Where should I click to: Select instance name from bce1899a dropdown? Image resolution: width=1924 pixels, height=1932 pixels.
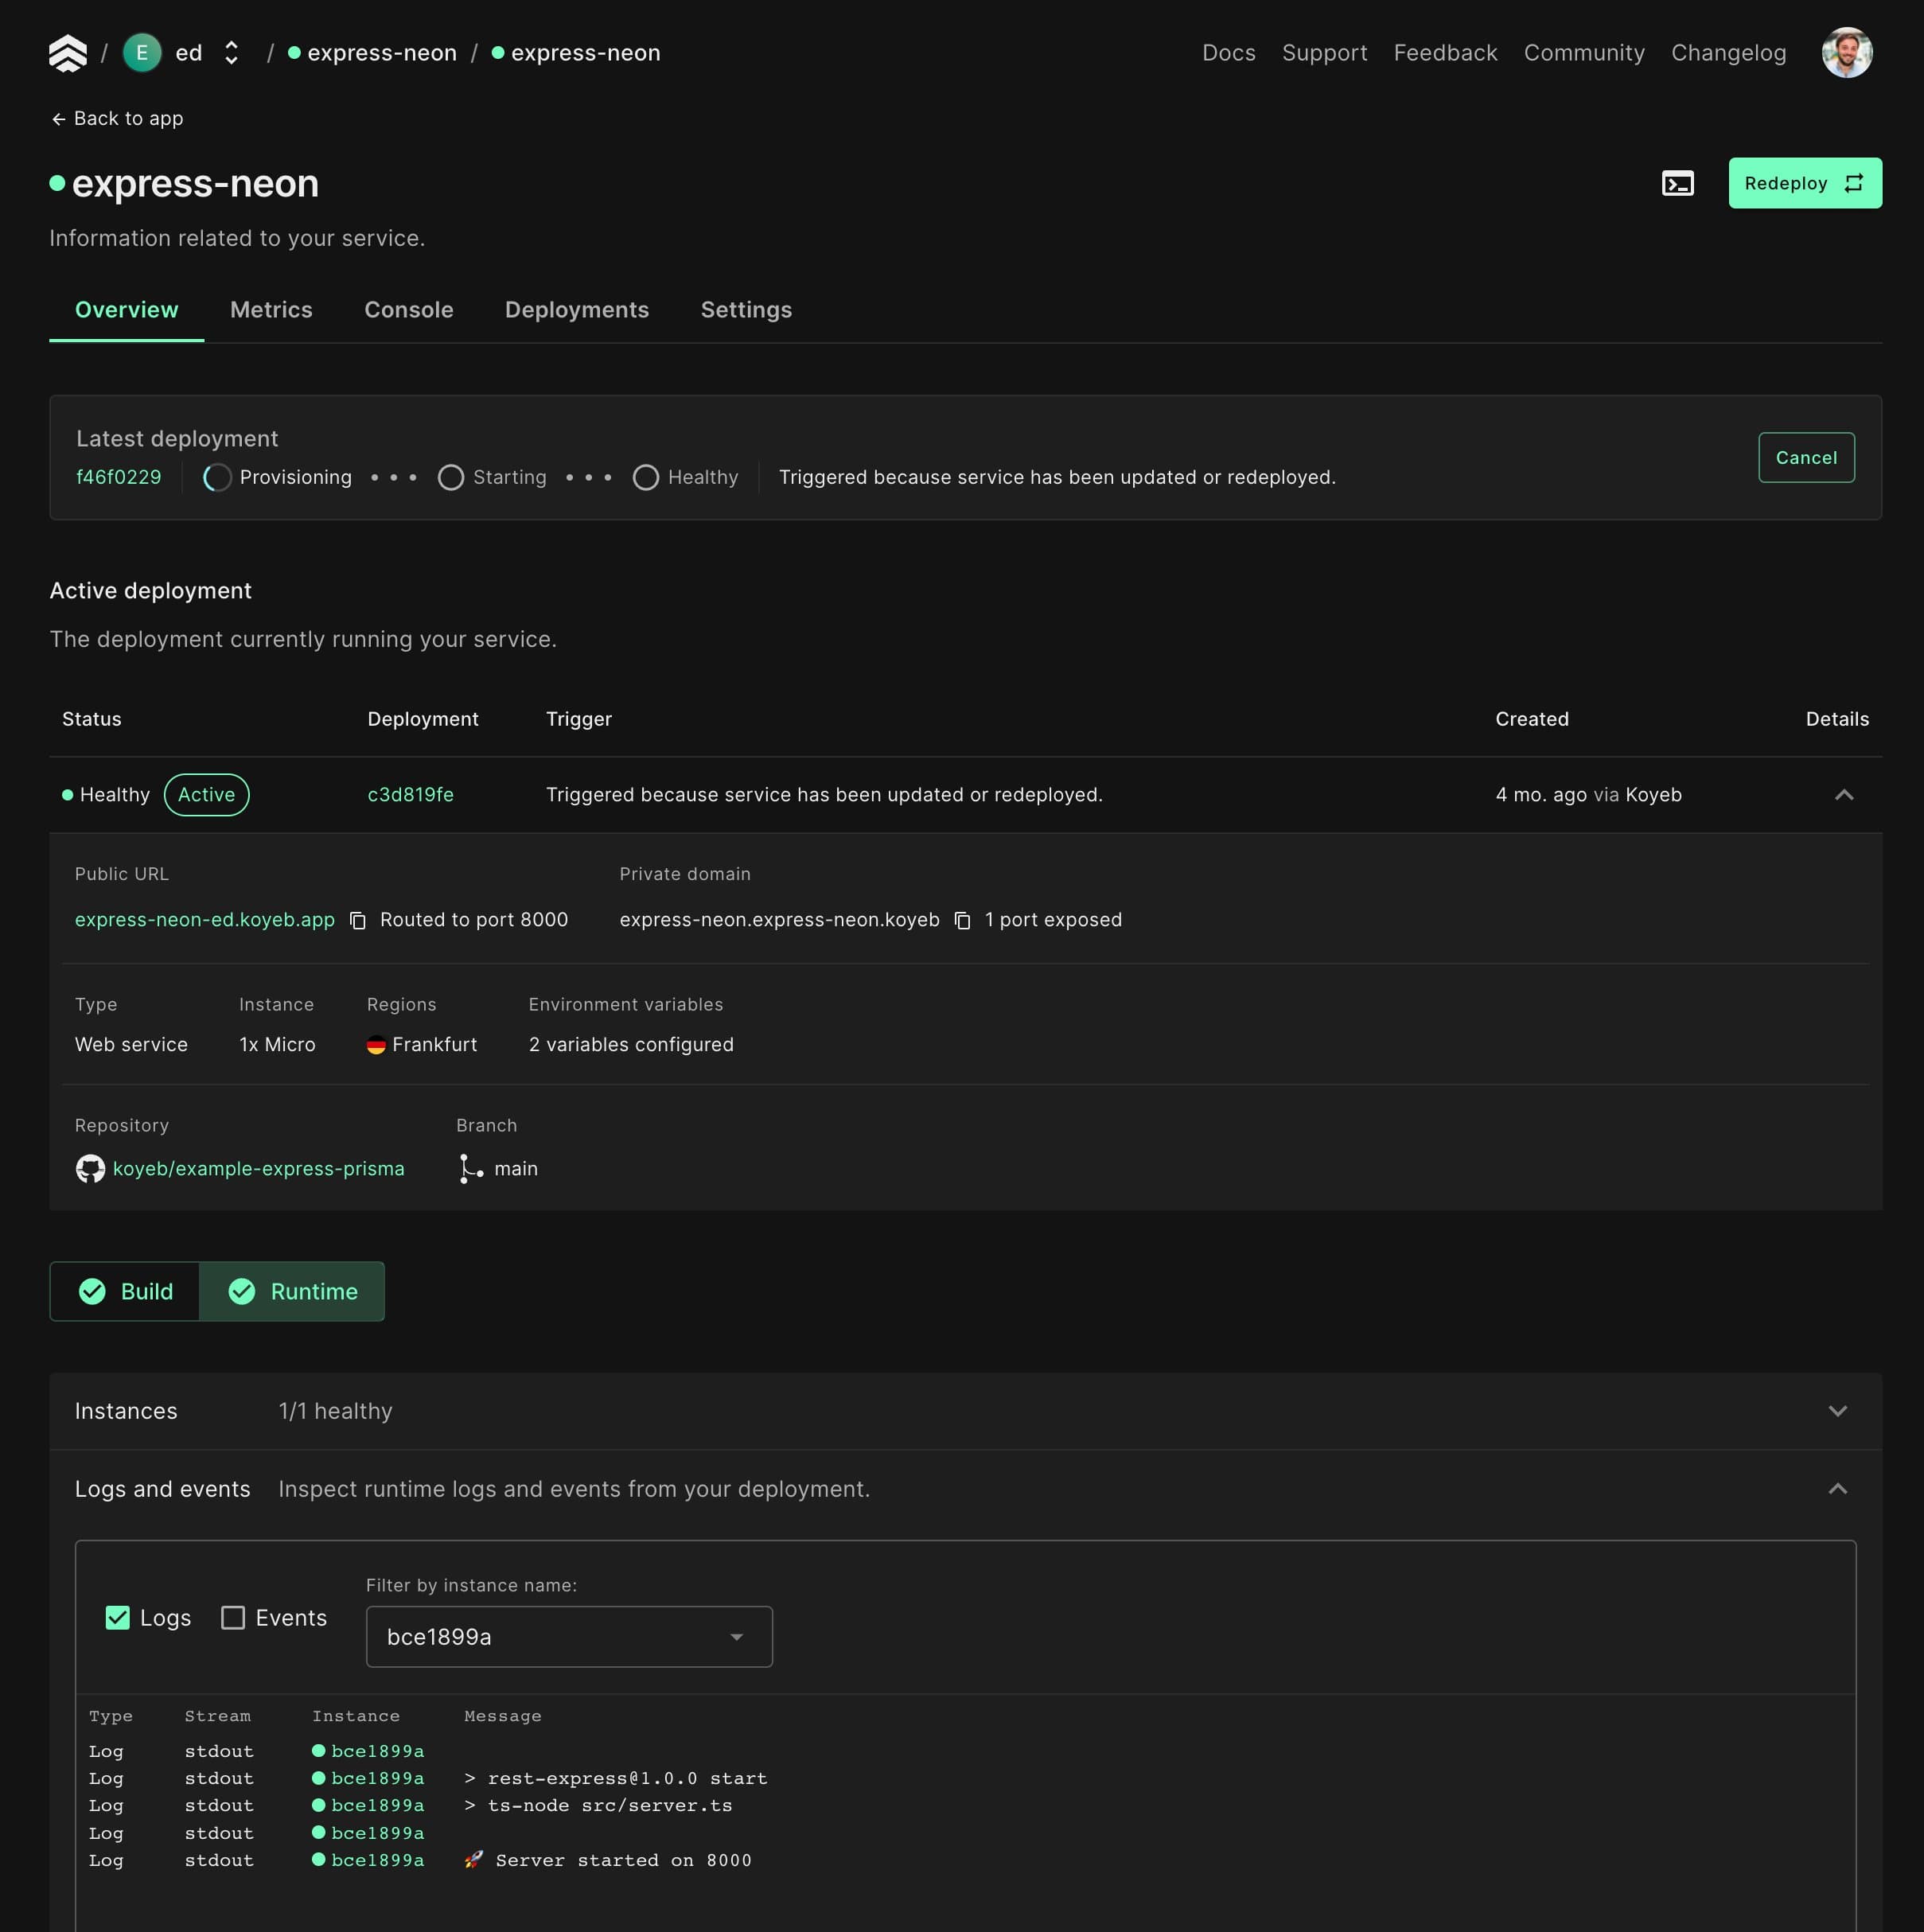pyautogui.click(x=566, y=1634)
